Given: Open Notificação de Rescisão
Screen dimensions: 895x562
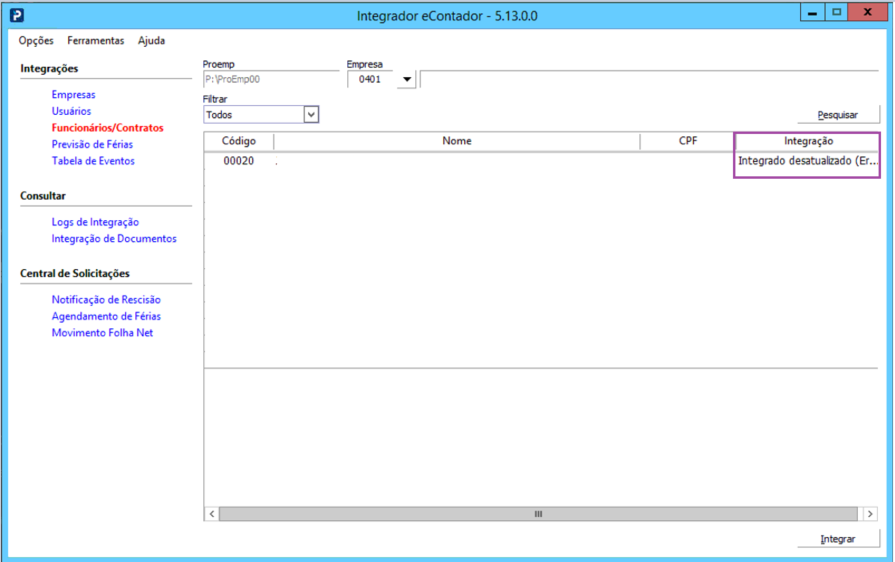Looking at the screenshot, I should pyautogui.click(x=106, y=300).
